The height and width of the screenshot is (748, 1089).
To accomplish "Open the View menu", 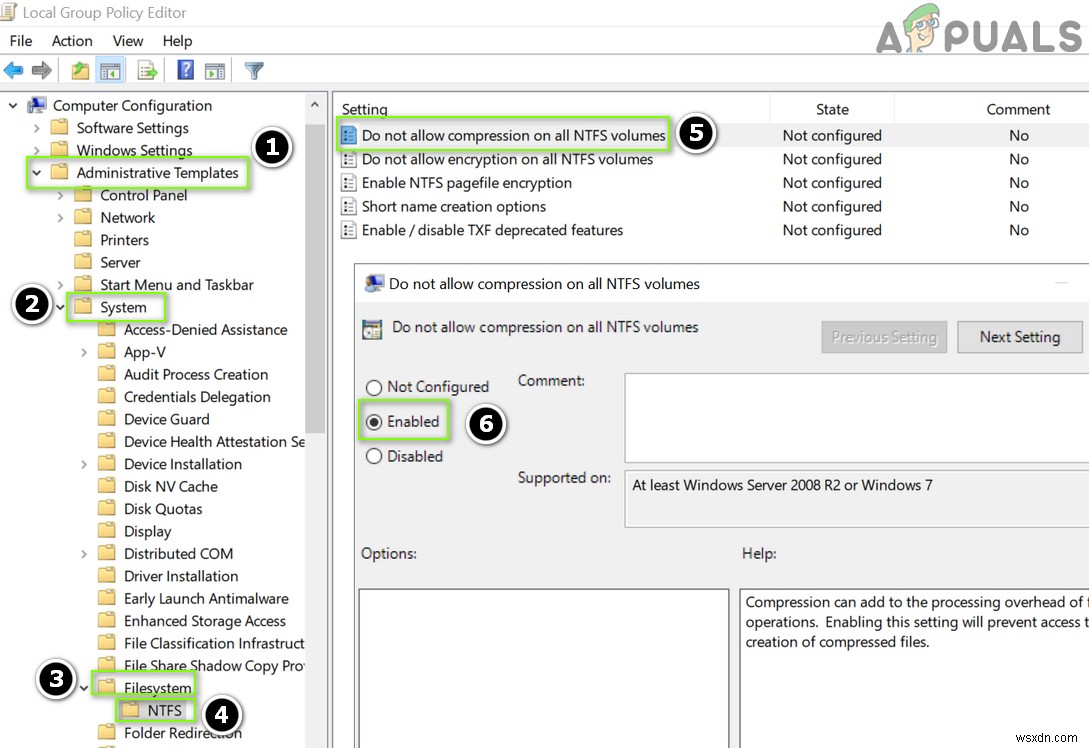I will pos(128,41).
